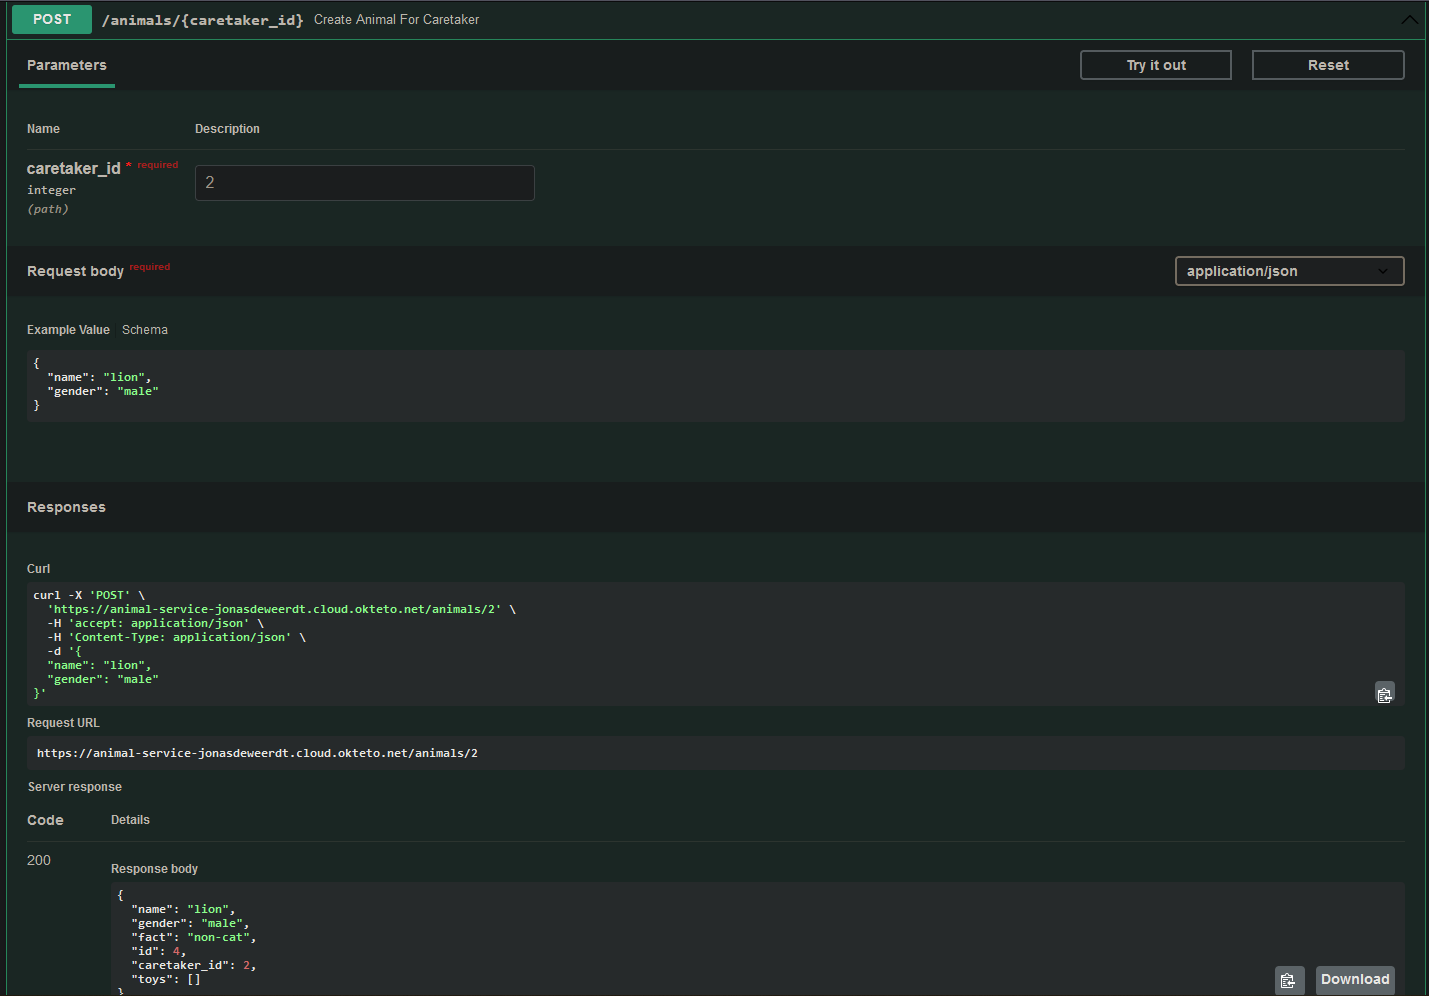The width and height of the screenshot is (1429, 996).
Task: Click the copy icon beside Download
Action: tap(1289, 980)
